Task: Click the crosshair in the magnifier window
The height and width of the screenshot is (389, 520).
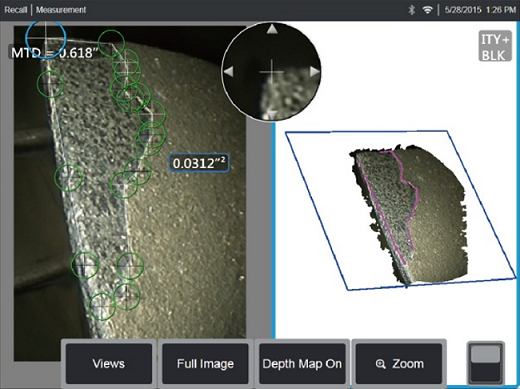Action: [x=272, y=72]
